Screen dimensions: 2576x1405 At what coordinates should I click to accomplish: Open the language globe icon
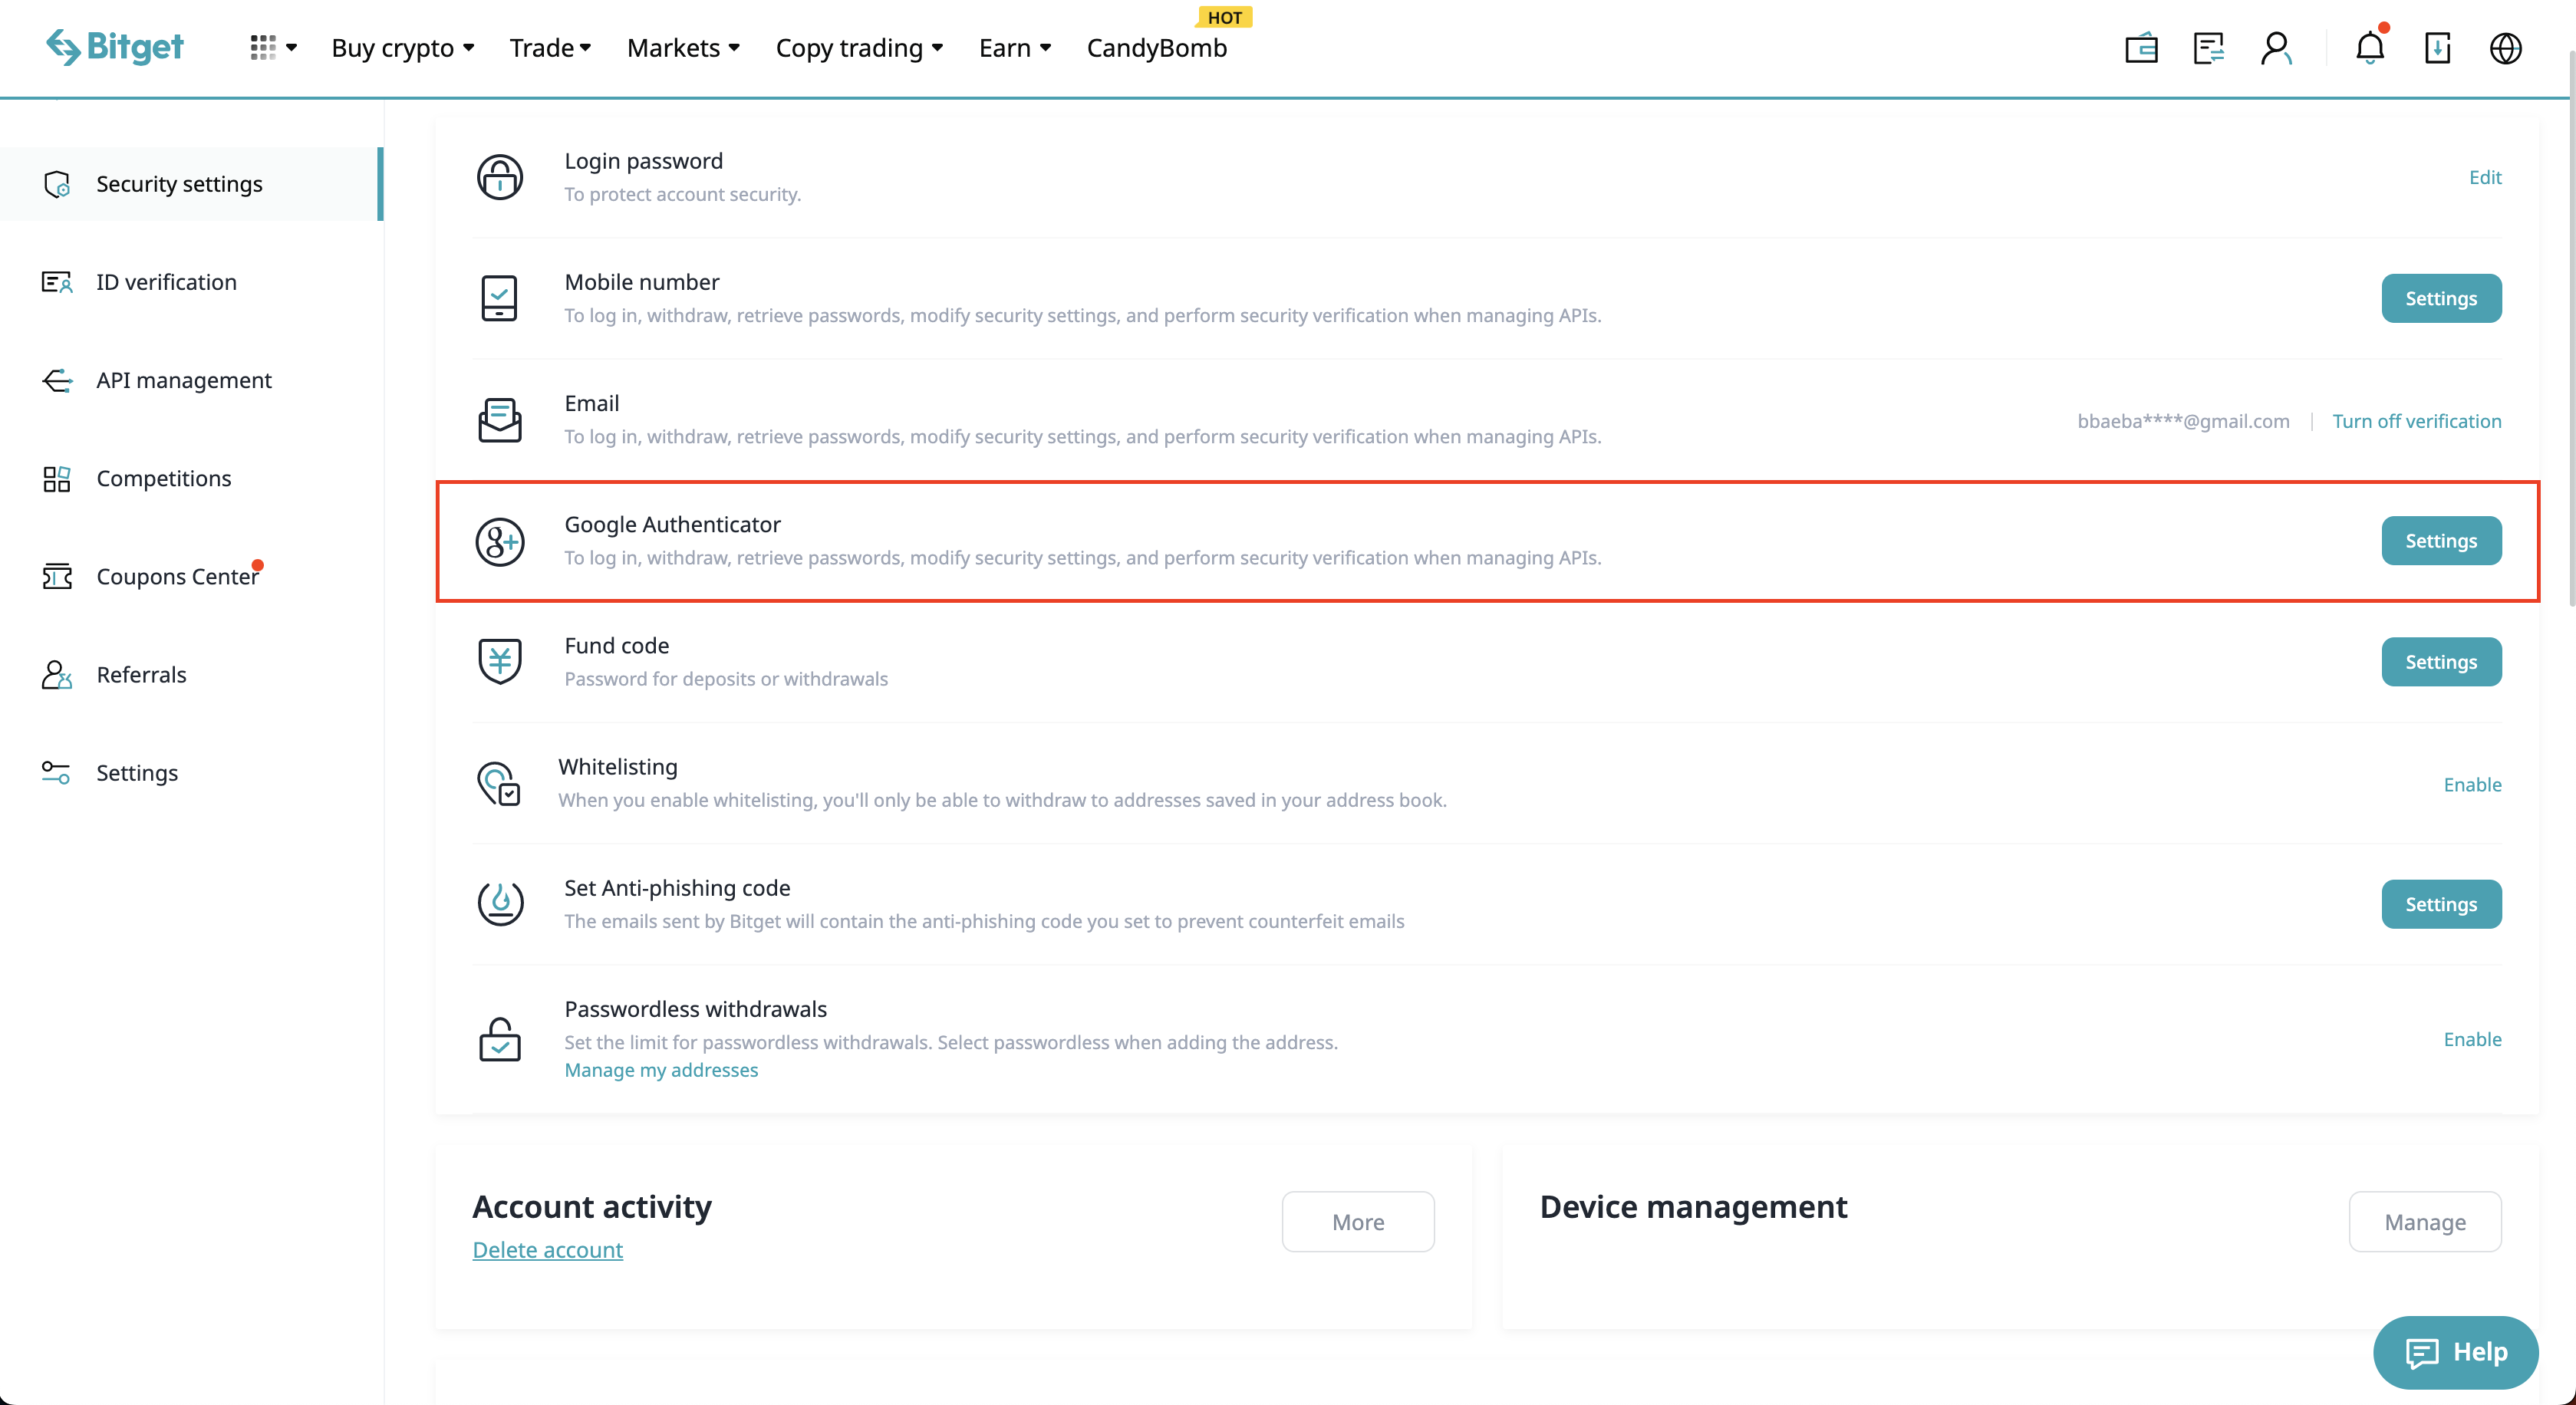[x=2505, y=48]
